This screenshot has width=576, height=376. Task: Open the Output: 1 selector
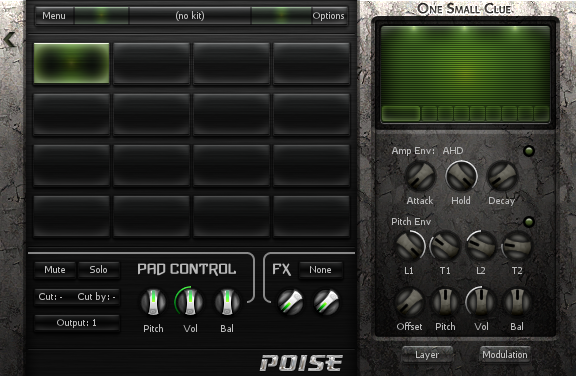76,323
